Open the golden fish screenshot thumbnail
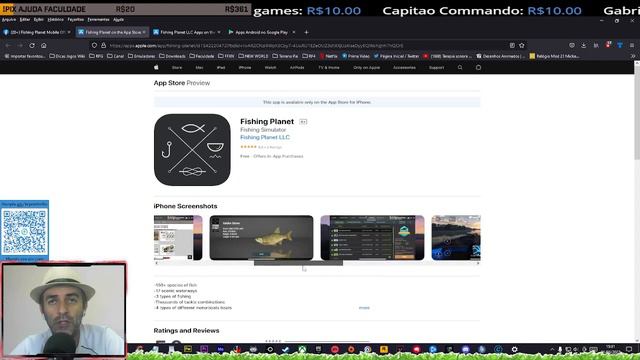The width and height of the screenshot is (640, 360). point(261,238)
